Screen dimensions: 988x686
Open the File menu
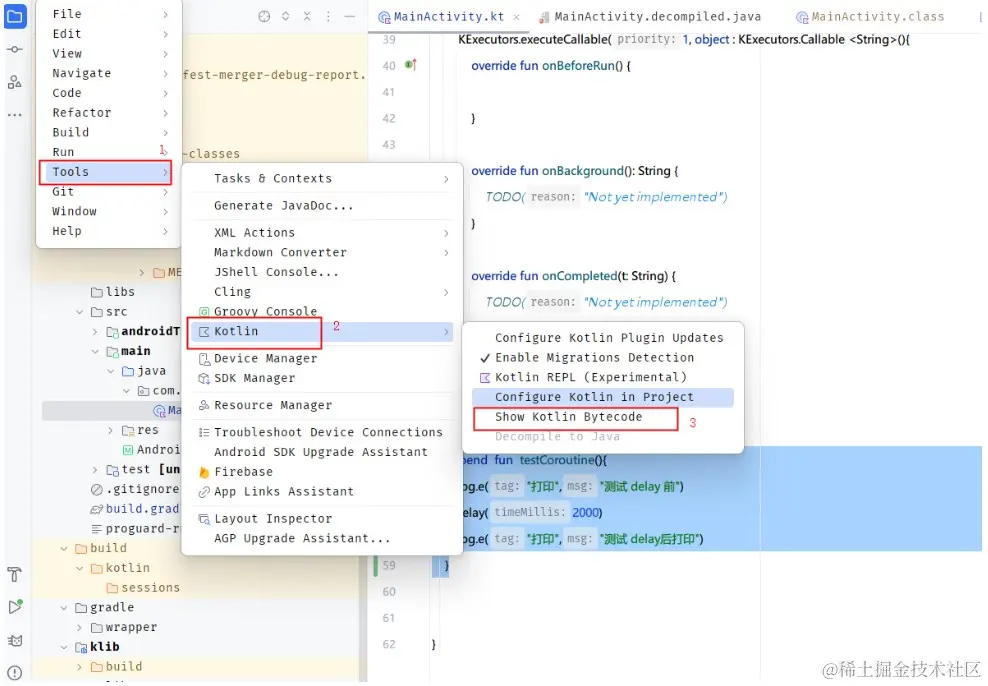pos(110,14)
